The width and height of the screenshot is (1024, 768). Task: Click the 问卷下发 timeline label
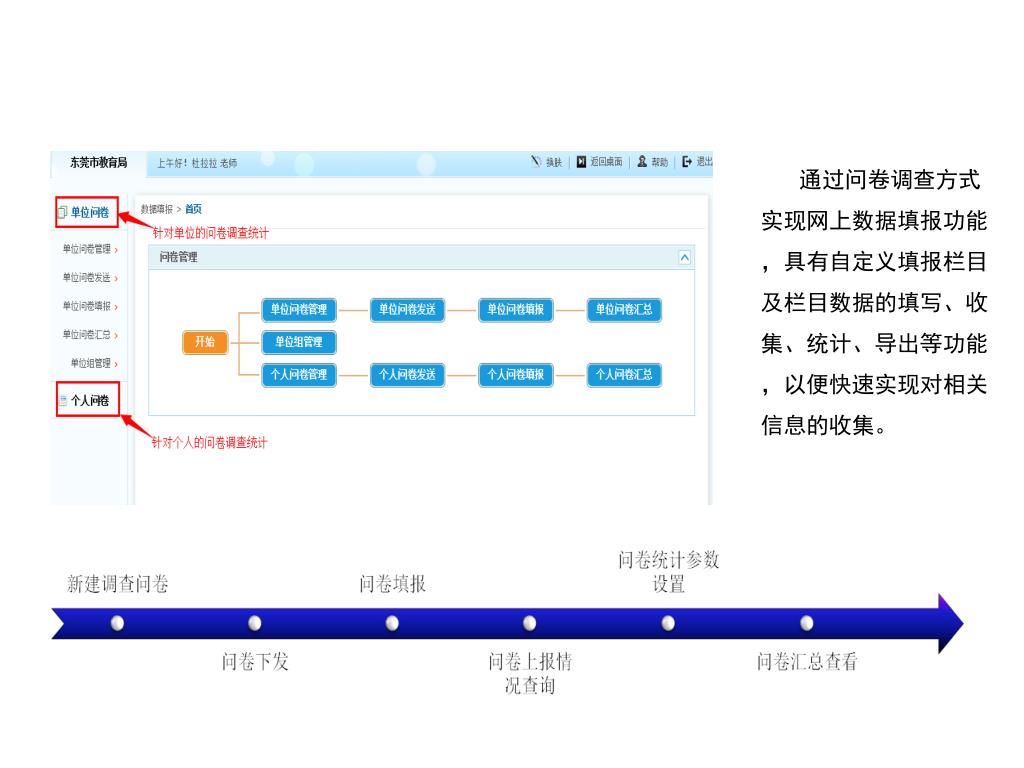click(255, 662)
